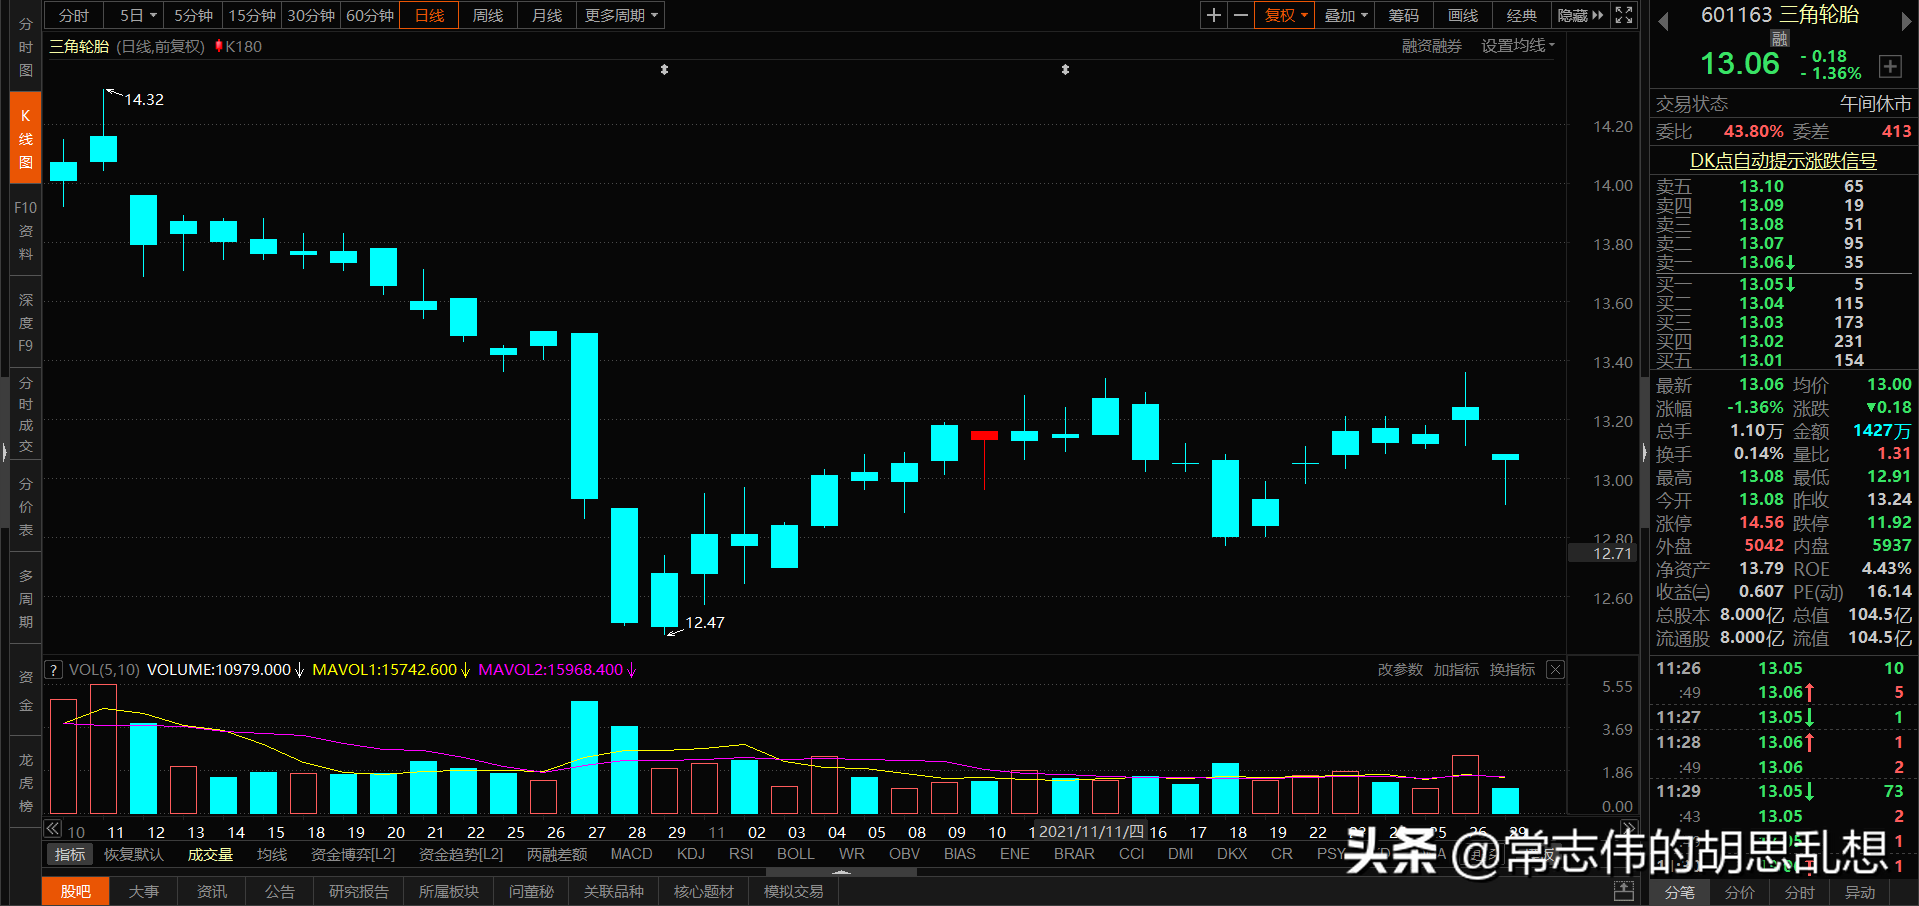The height and width of the screenshot is (906, 1919).
Task: Open the 股吧 tab at the bottom
Action: (75, 890)
